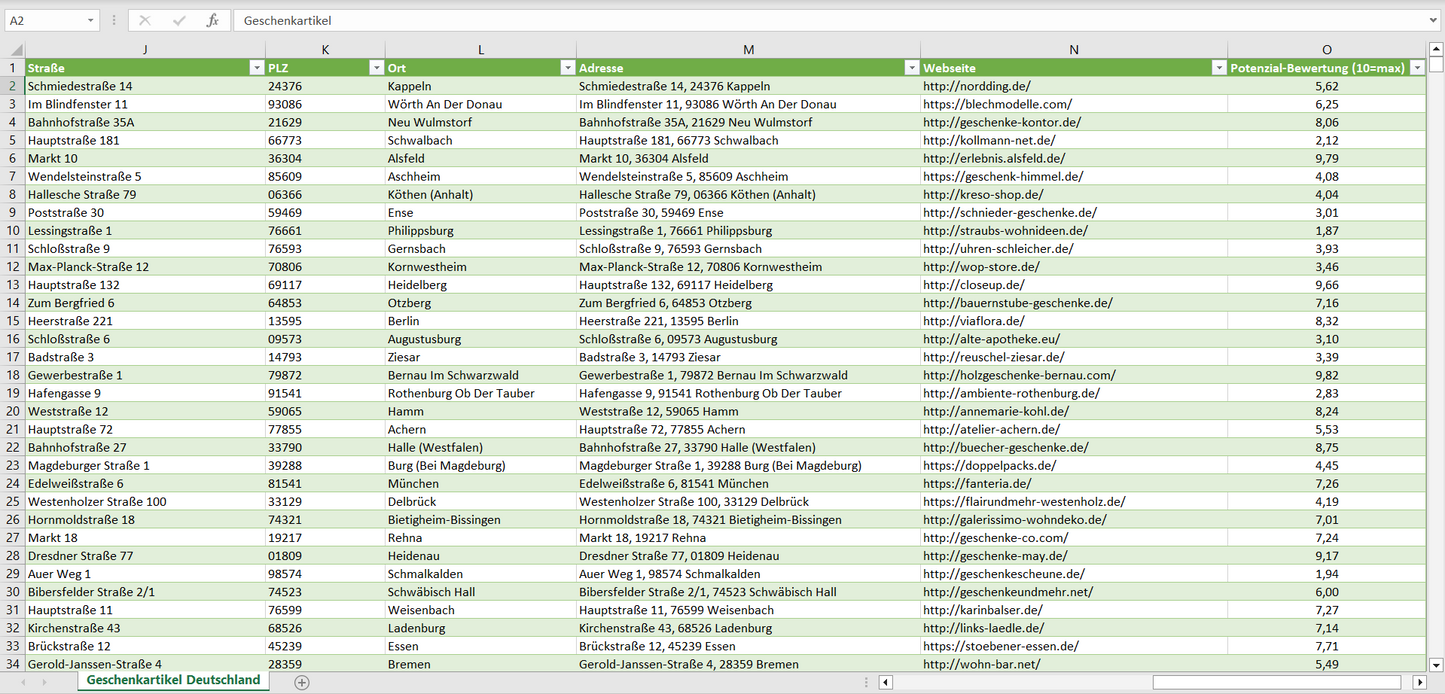1445x694 pixels.
Task: Expand the formula bar with chevron
Action: pyautogui.click(x=1434, y=20)
